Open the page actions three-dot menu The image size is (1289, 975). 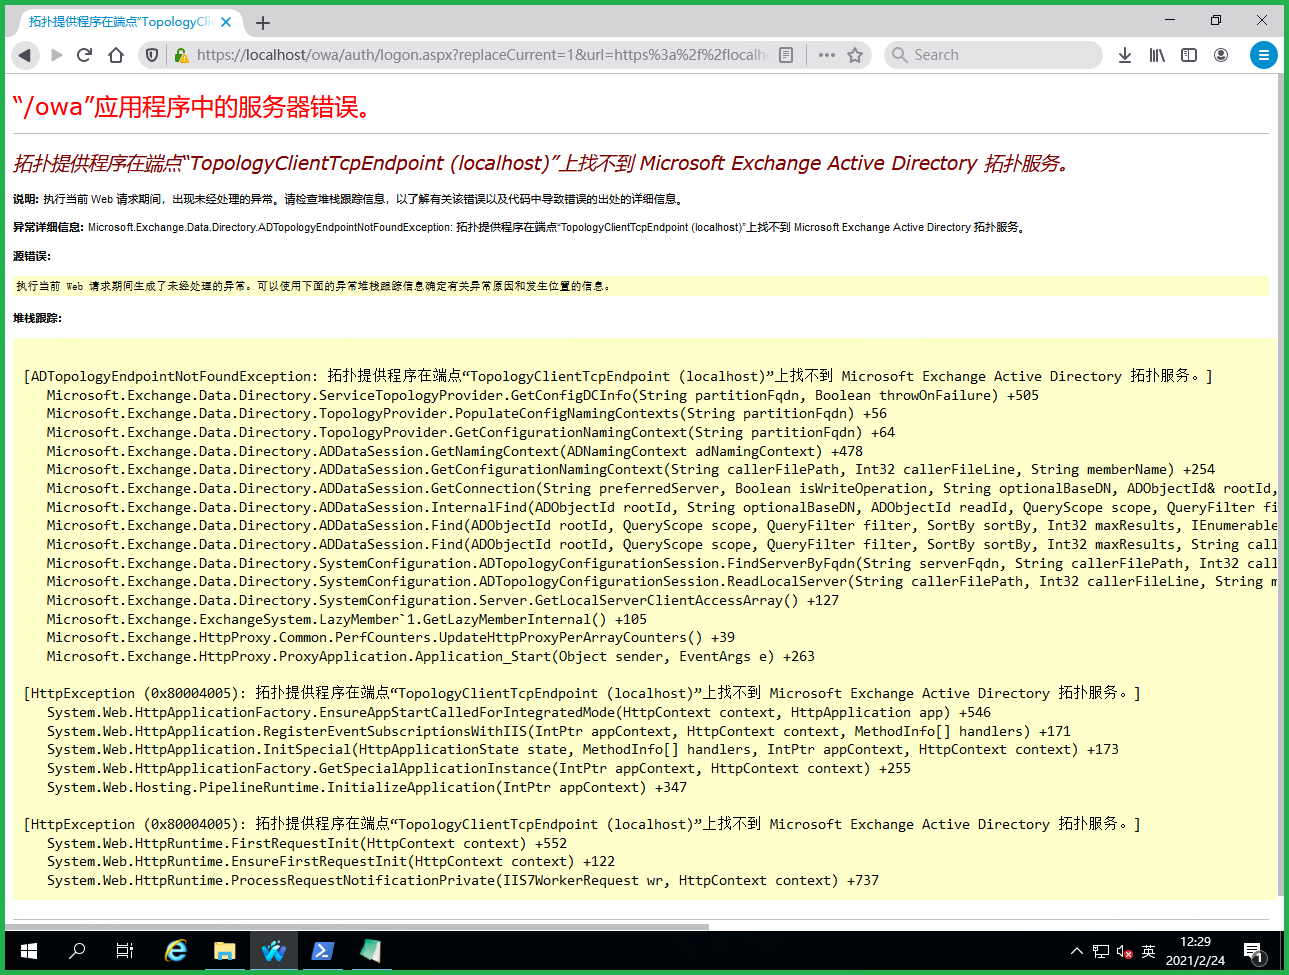tap(826, 55)
